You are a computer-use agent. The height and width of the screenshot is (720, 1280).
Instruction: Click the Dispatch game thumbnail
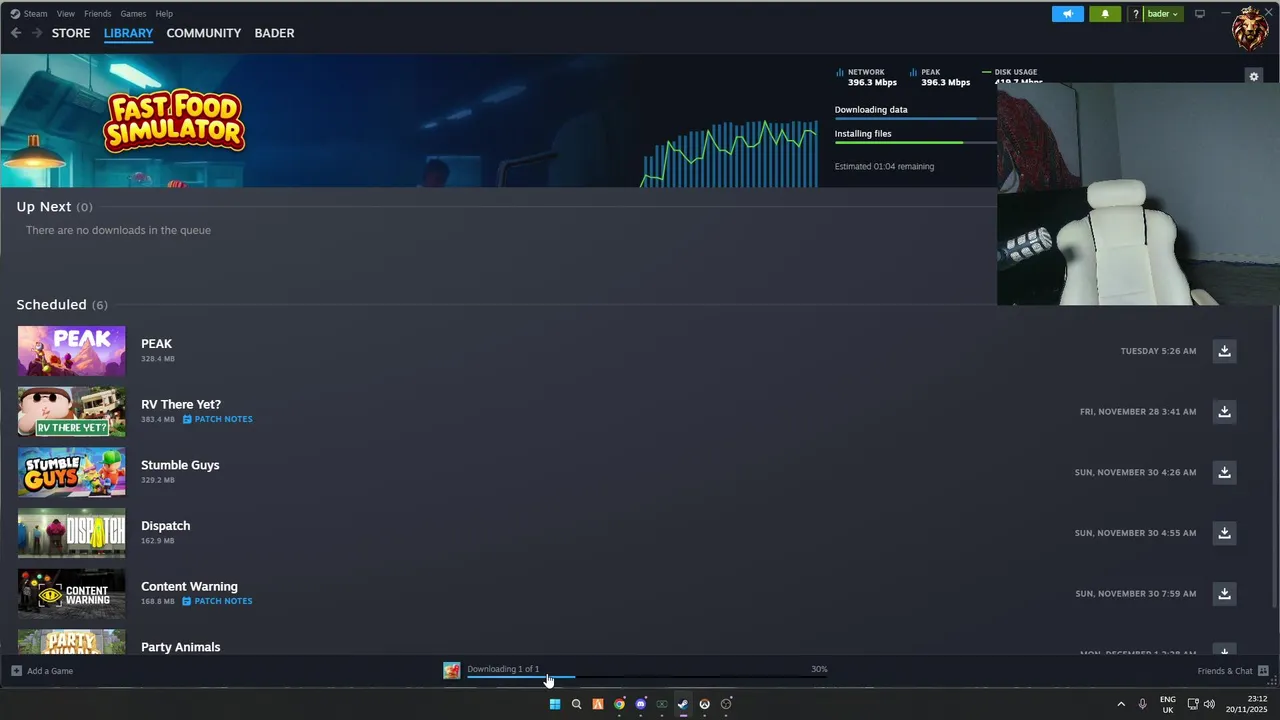click(x=72, y=533)
